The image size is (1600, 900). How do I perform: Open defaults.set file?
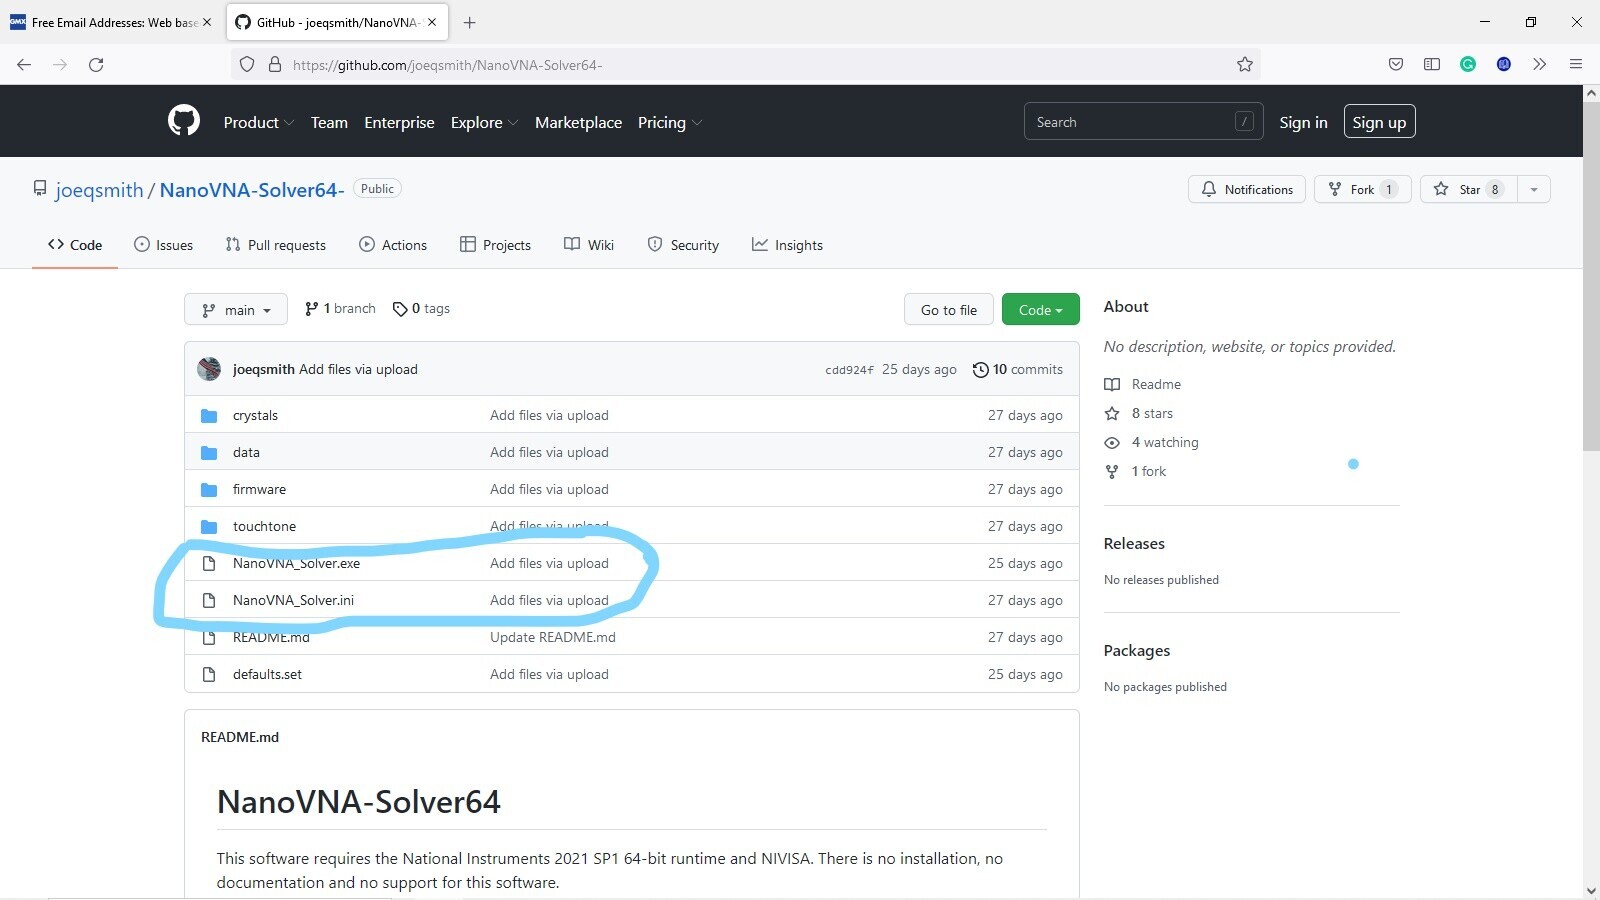pyautogui.click(x=267, y=674)
